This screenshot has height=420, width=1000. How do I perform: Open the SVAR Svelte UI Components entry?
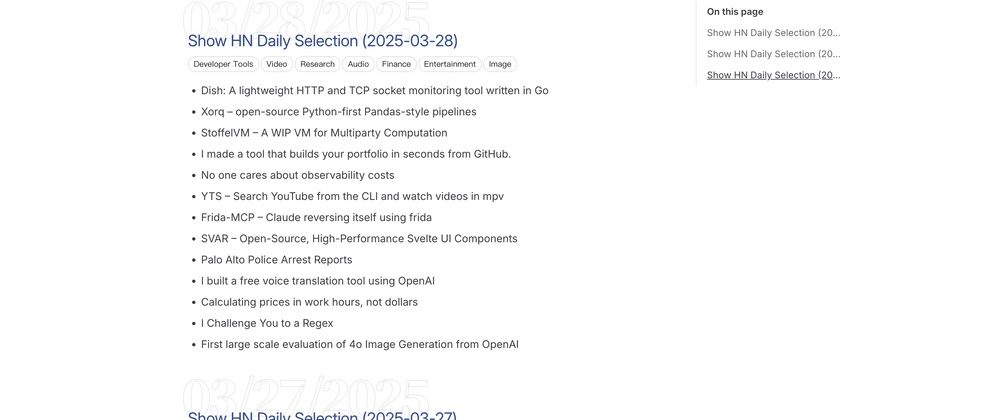tap(359, 238)
